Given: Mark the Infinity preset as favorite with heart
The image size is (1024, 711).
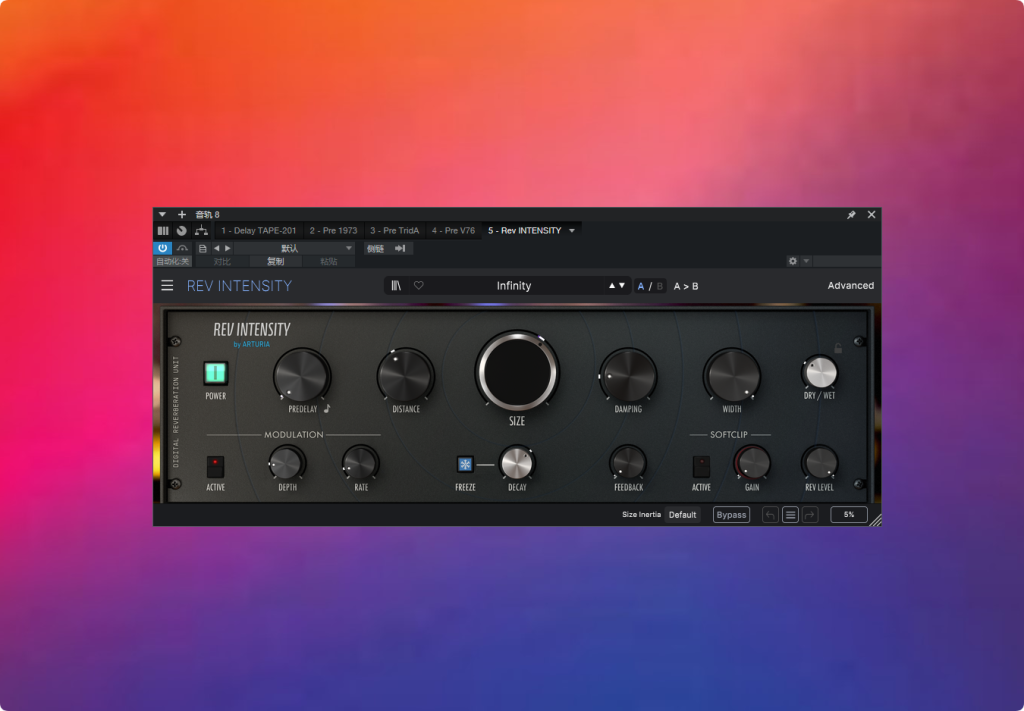Looking at the screenshot, I should (x=419, y=285).
